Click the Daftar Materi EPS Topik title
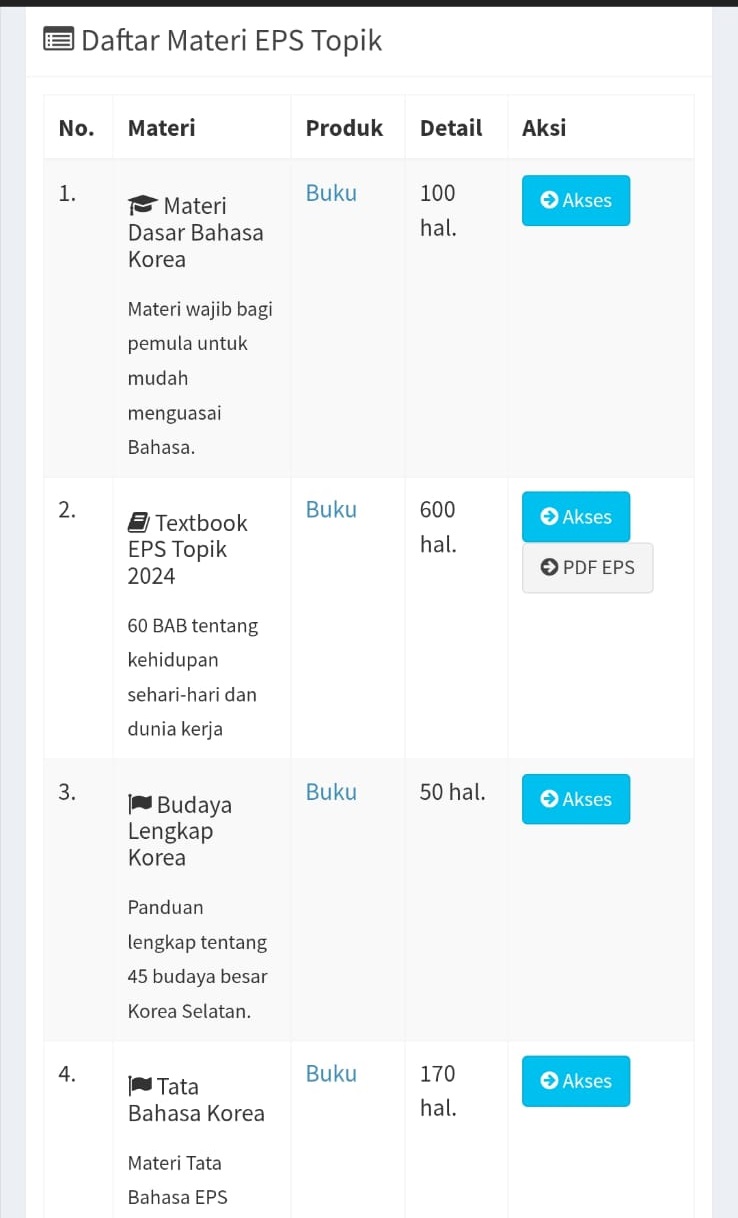This screenshot has width=738, height=1218. tap(231, 41)
